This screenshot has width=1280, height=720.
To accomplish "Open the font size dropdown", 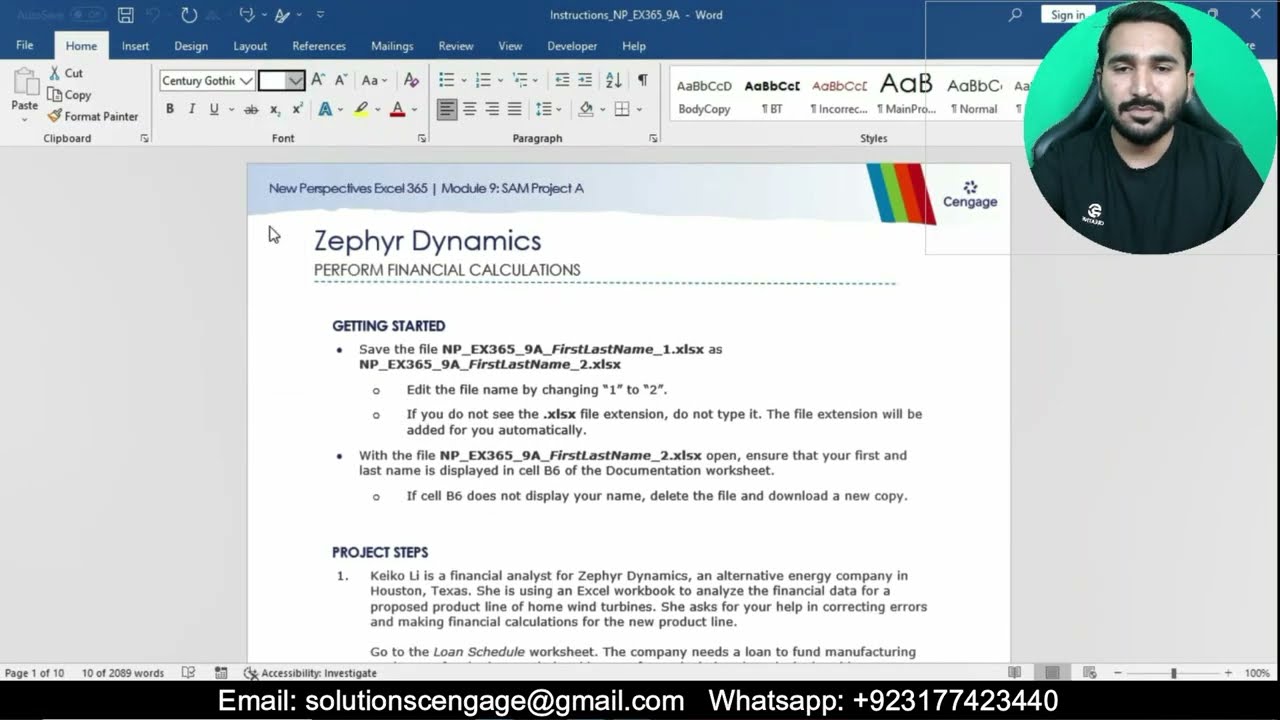I will (296, 81).
